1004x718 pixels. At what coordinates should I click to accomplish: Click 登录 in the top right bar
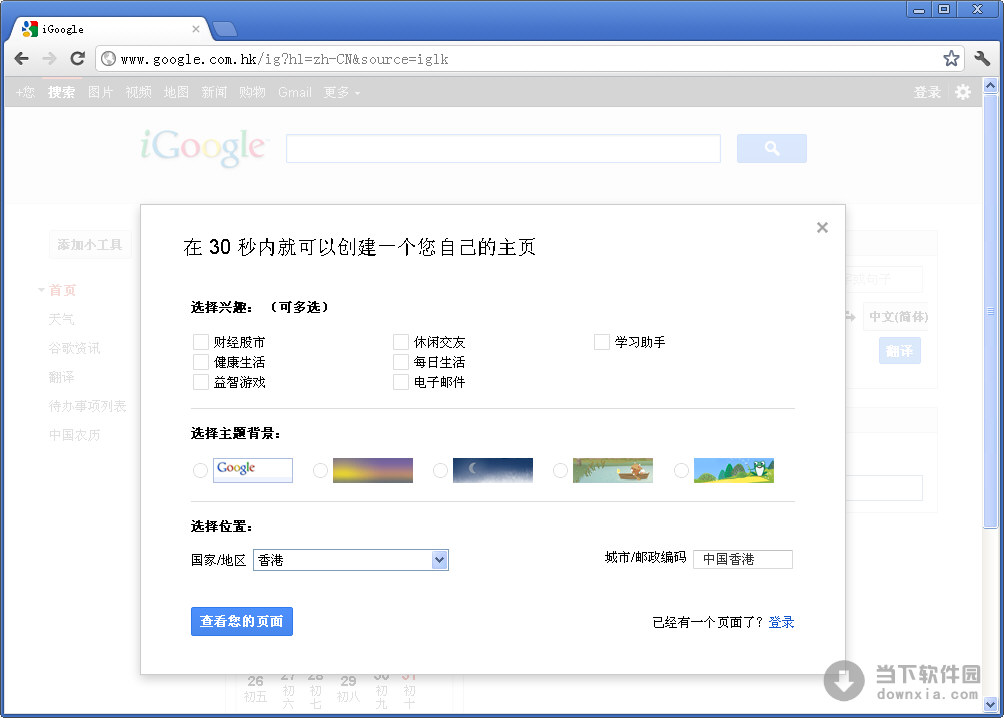927,92
